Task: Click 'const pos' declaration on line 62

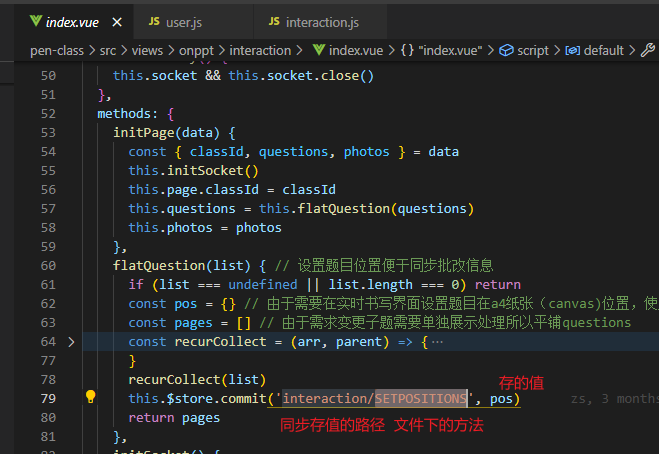Action: (x=163, y=304)
